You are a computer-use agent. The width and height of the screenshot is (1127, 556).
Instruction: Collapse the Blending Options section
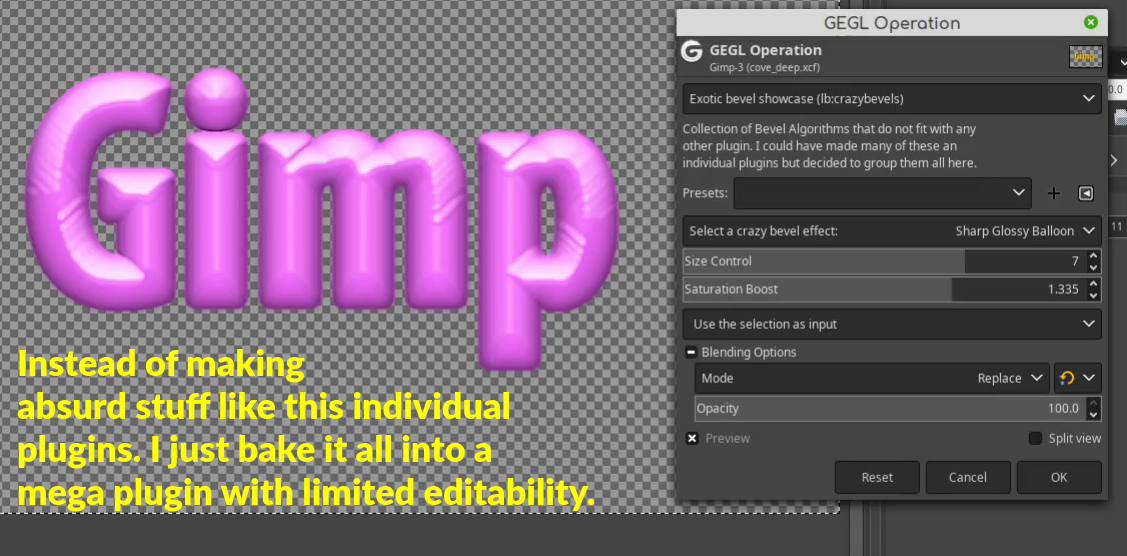[691, 352]
